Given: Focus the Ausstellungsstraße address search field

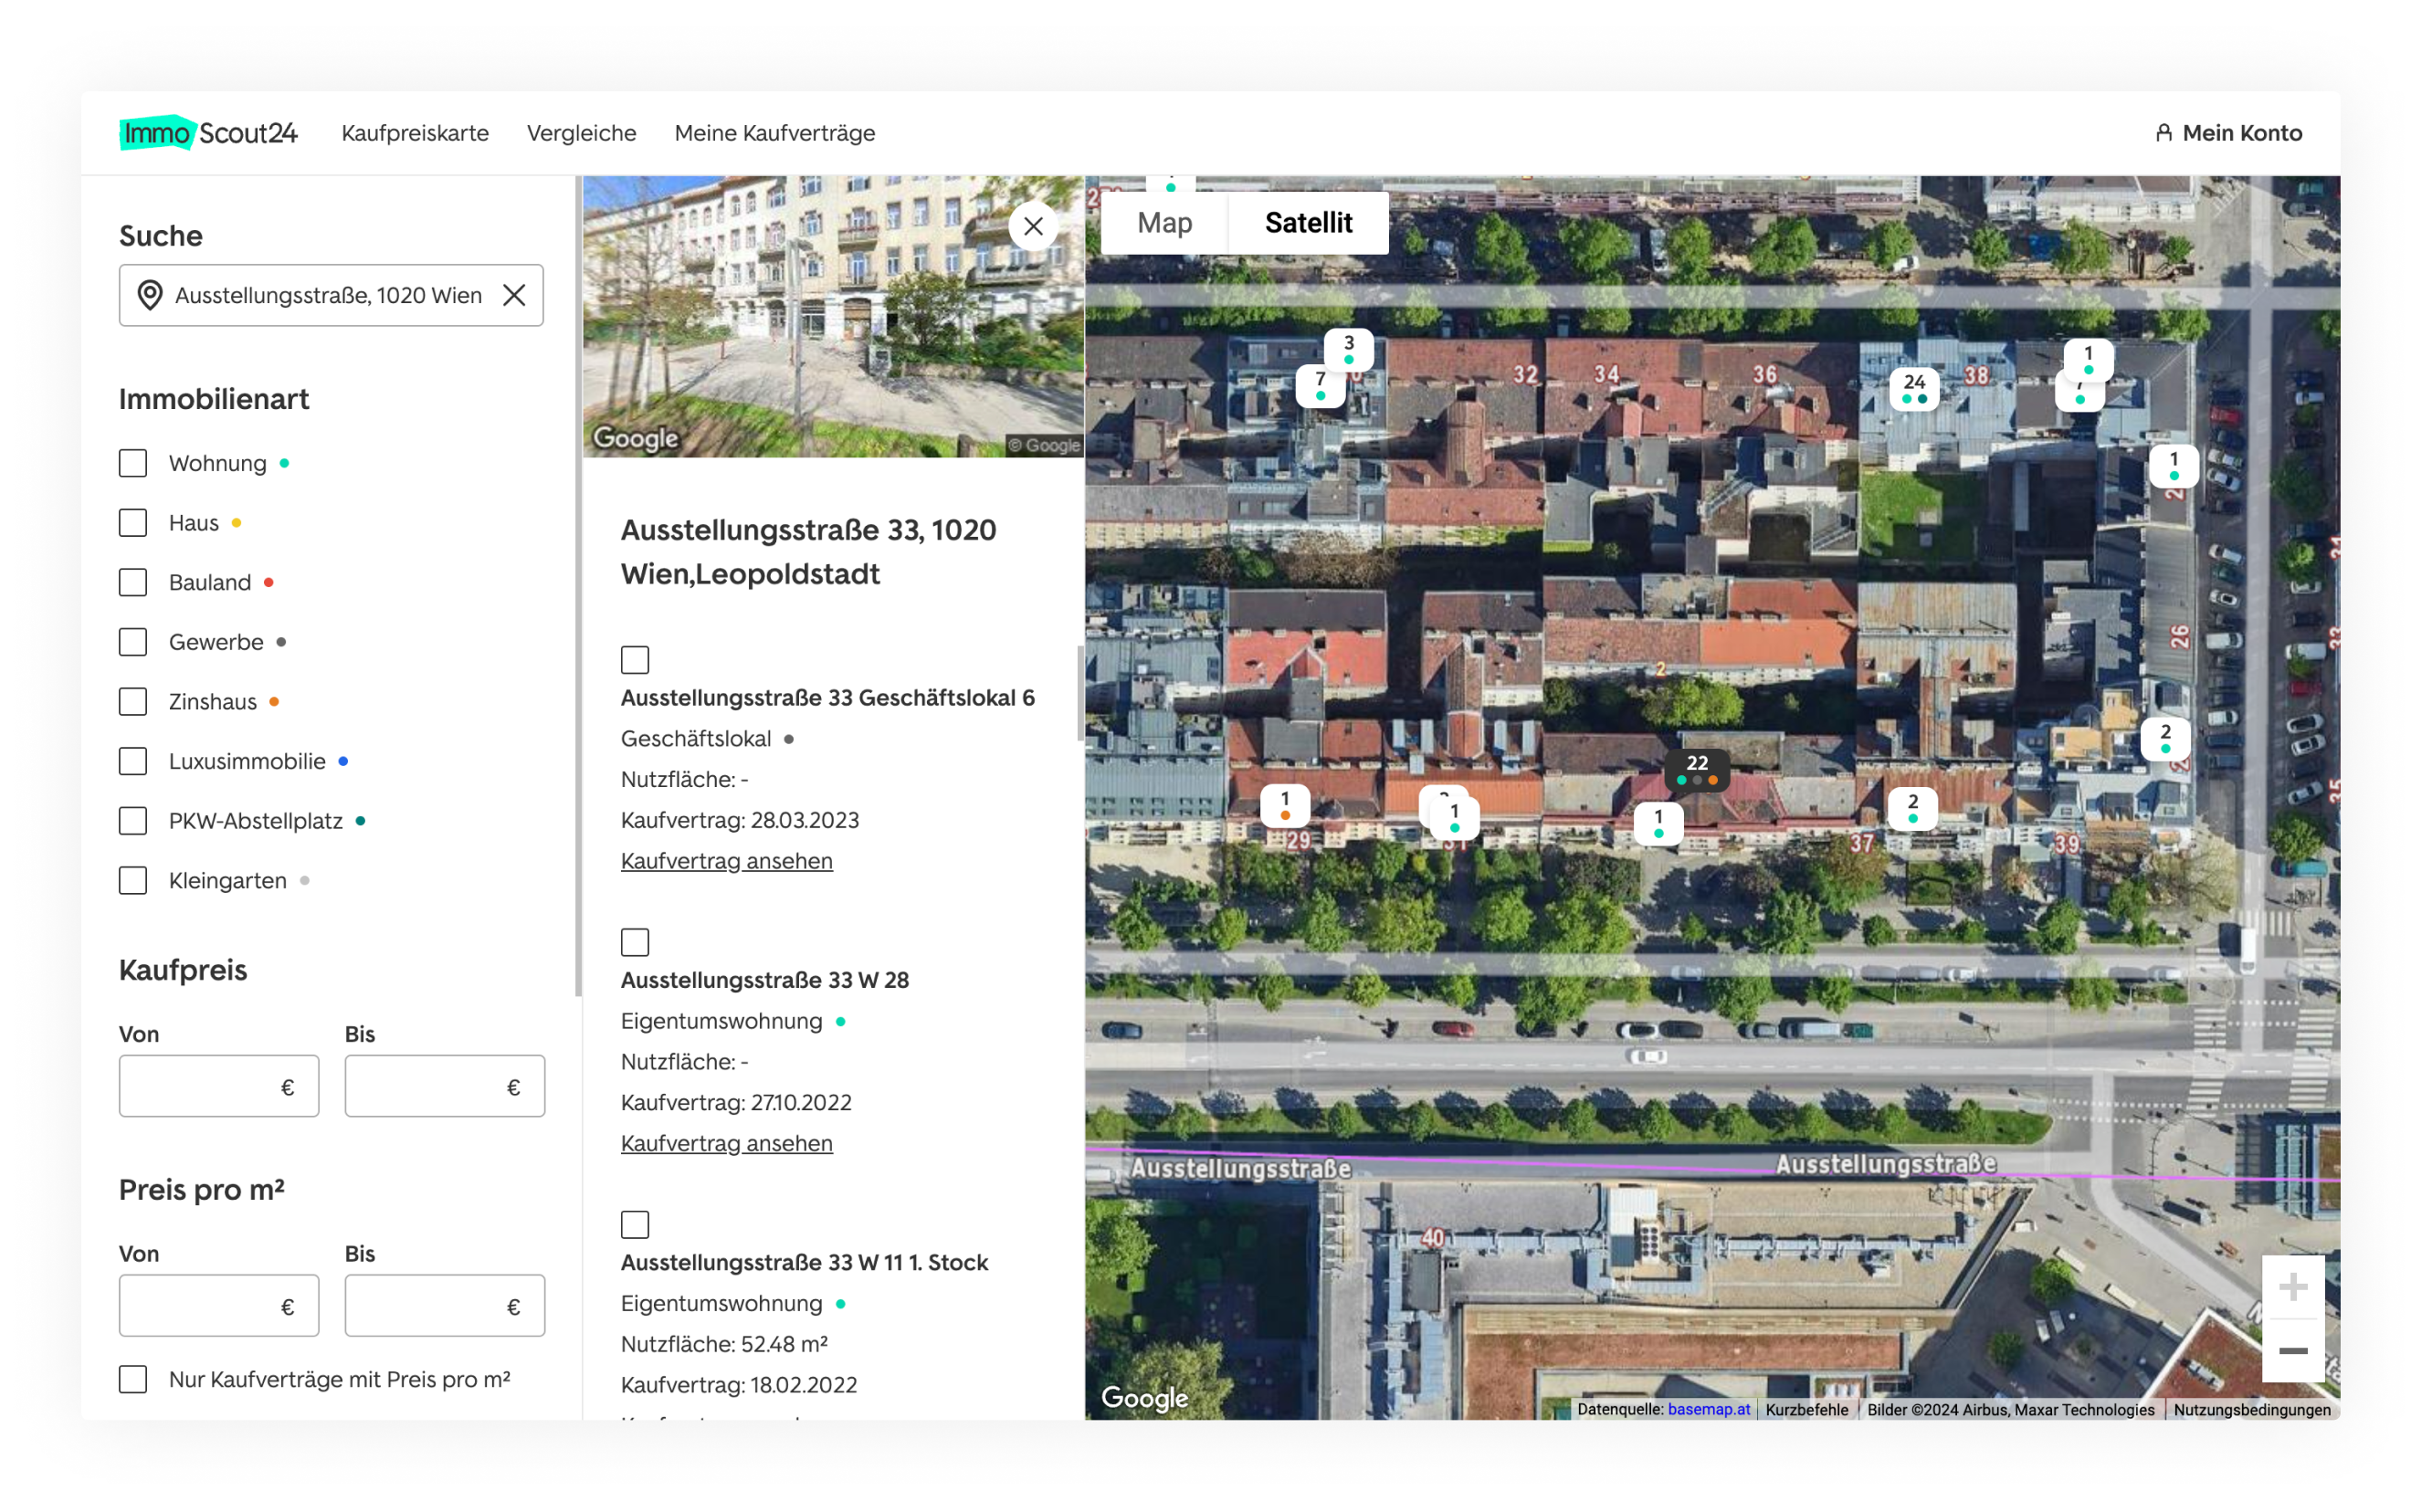Looking at the screenshot, I should [x=331, y=295].
